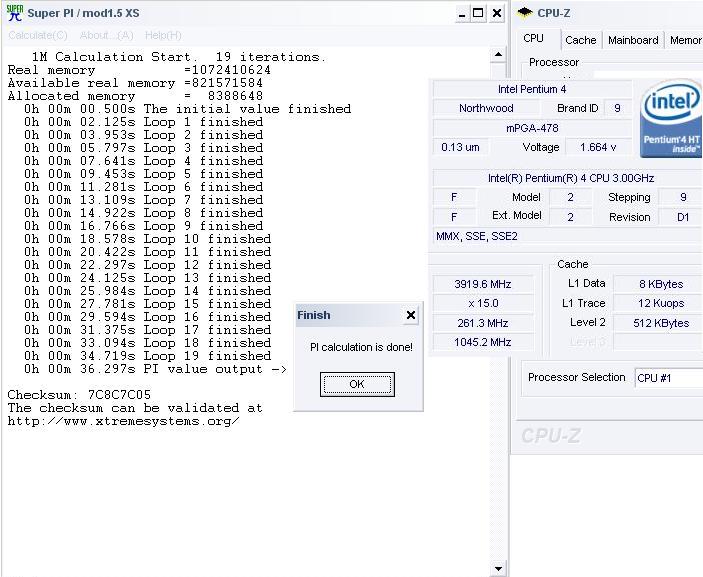The image size is (703, 577).
Task: Click the Northwood code name field
Action: point(486,108)
